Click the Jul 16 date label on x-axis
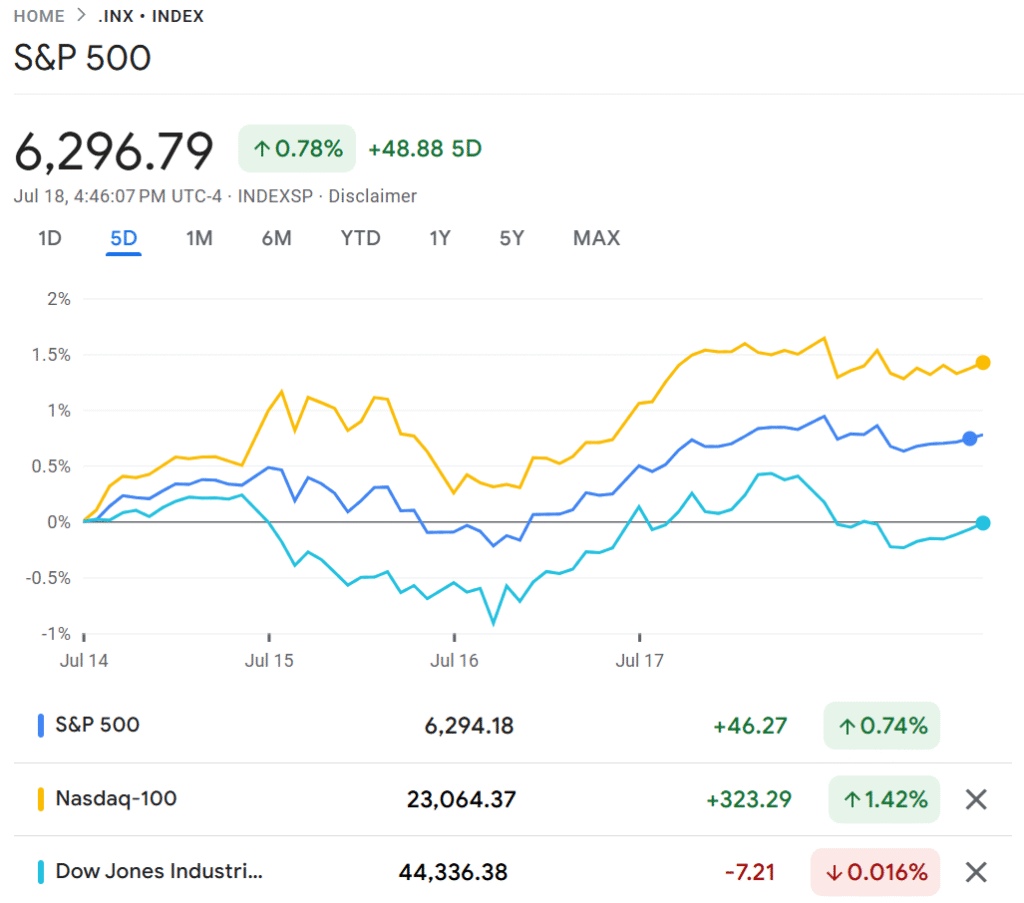Image resolution: width=1024 pixels, height=903 pixels. pyautogui.click(x=454, y=661)
